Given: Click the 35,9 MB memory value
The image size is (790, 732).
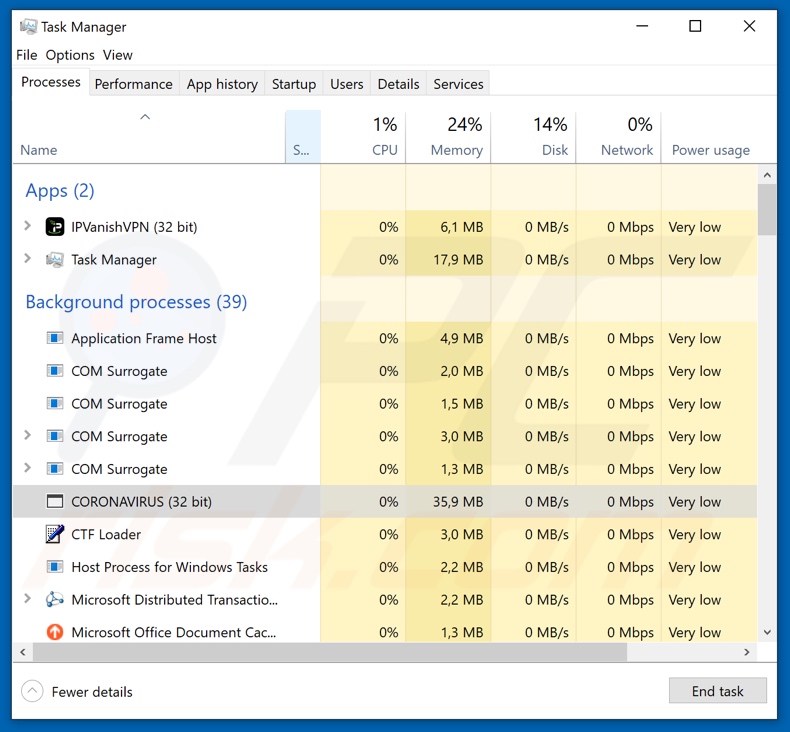Looking at the screenshot, I should coord(458,502).
